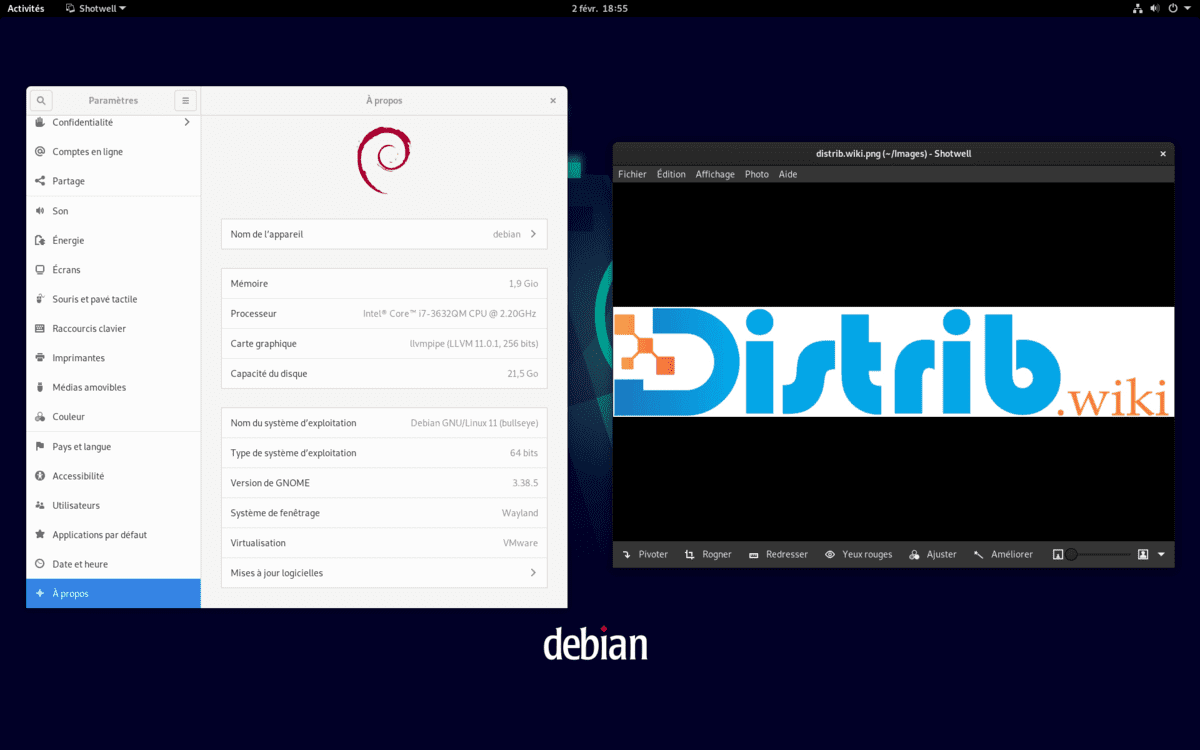Click the Debian GNU/Linux 11 (bullseye) text
1200x750 pixels.
point(474,423)
